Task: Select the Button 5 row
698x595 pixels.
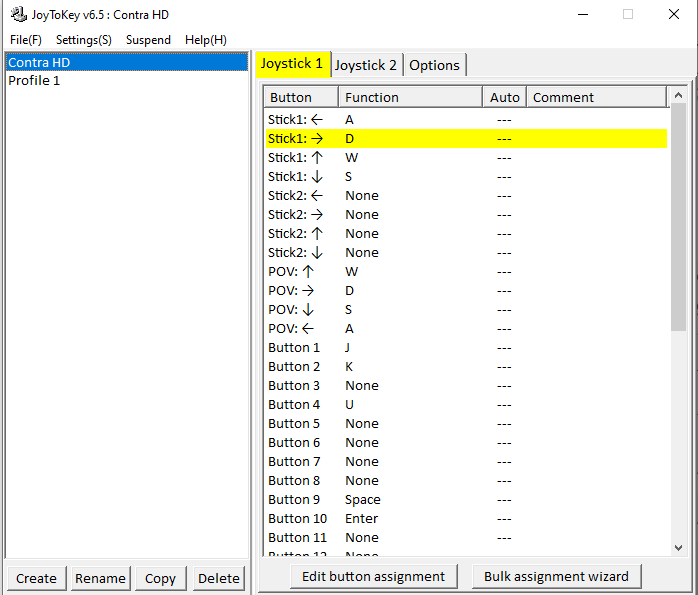Action: coord(466,424)
